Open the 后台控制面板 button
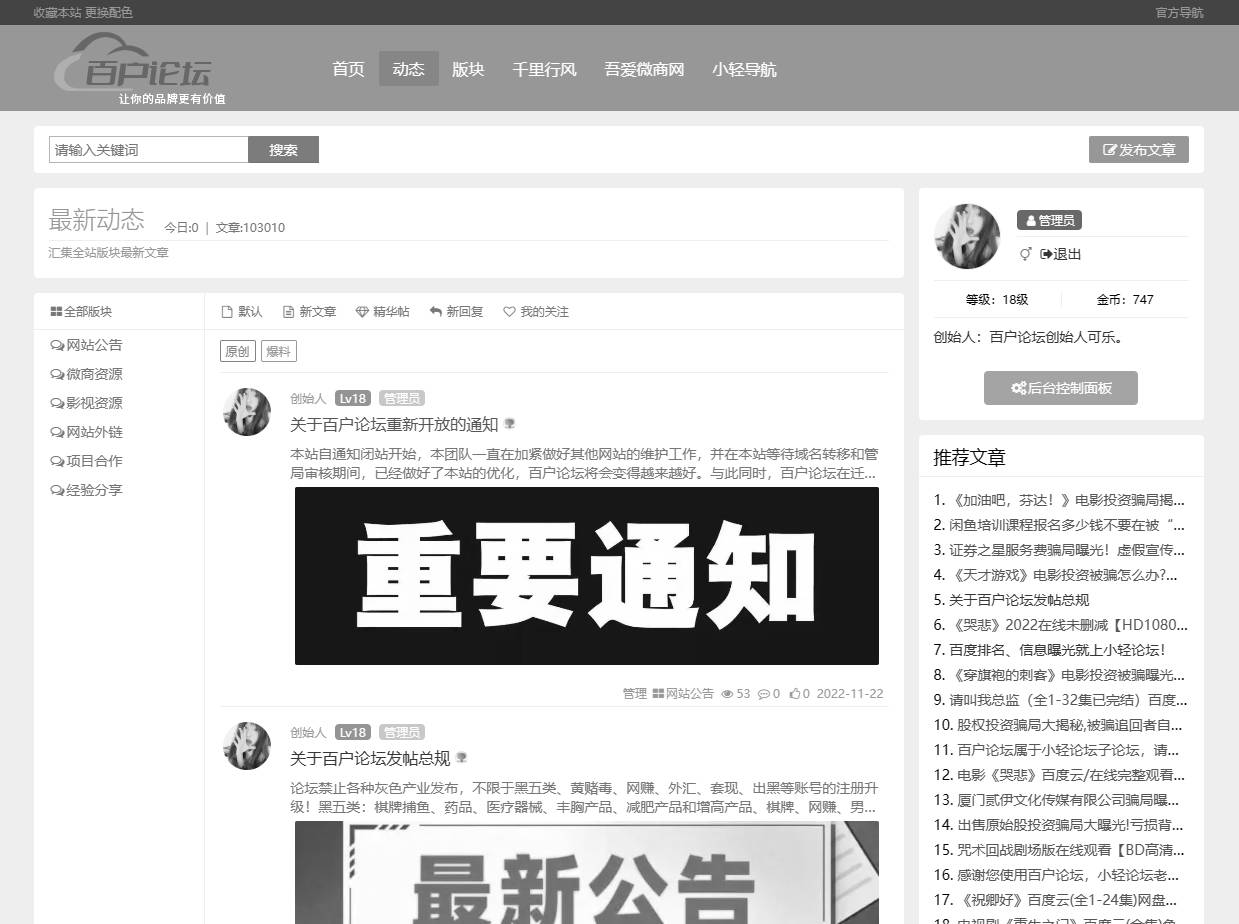 point(1060,388)
